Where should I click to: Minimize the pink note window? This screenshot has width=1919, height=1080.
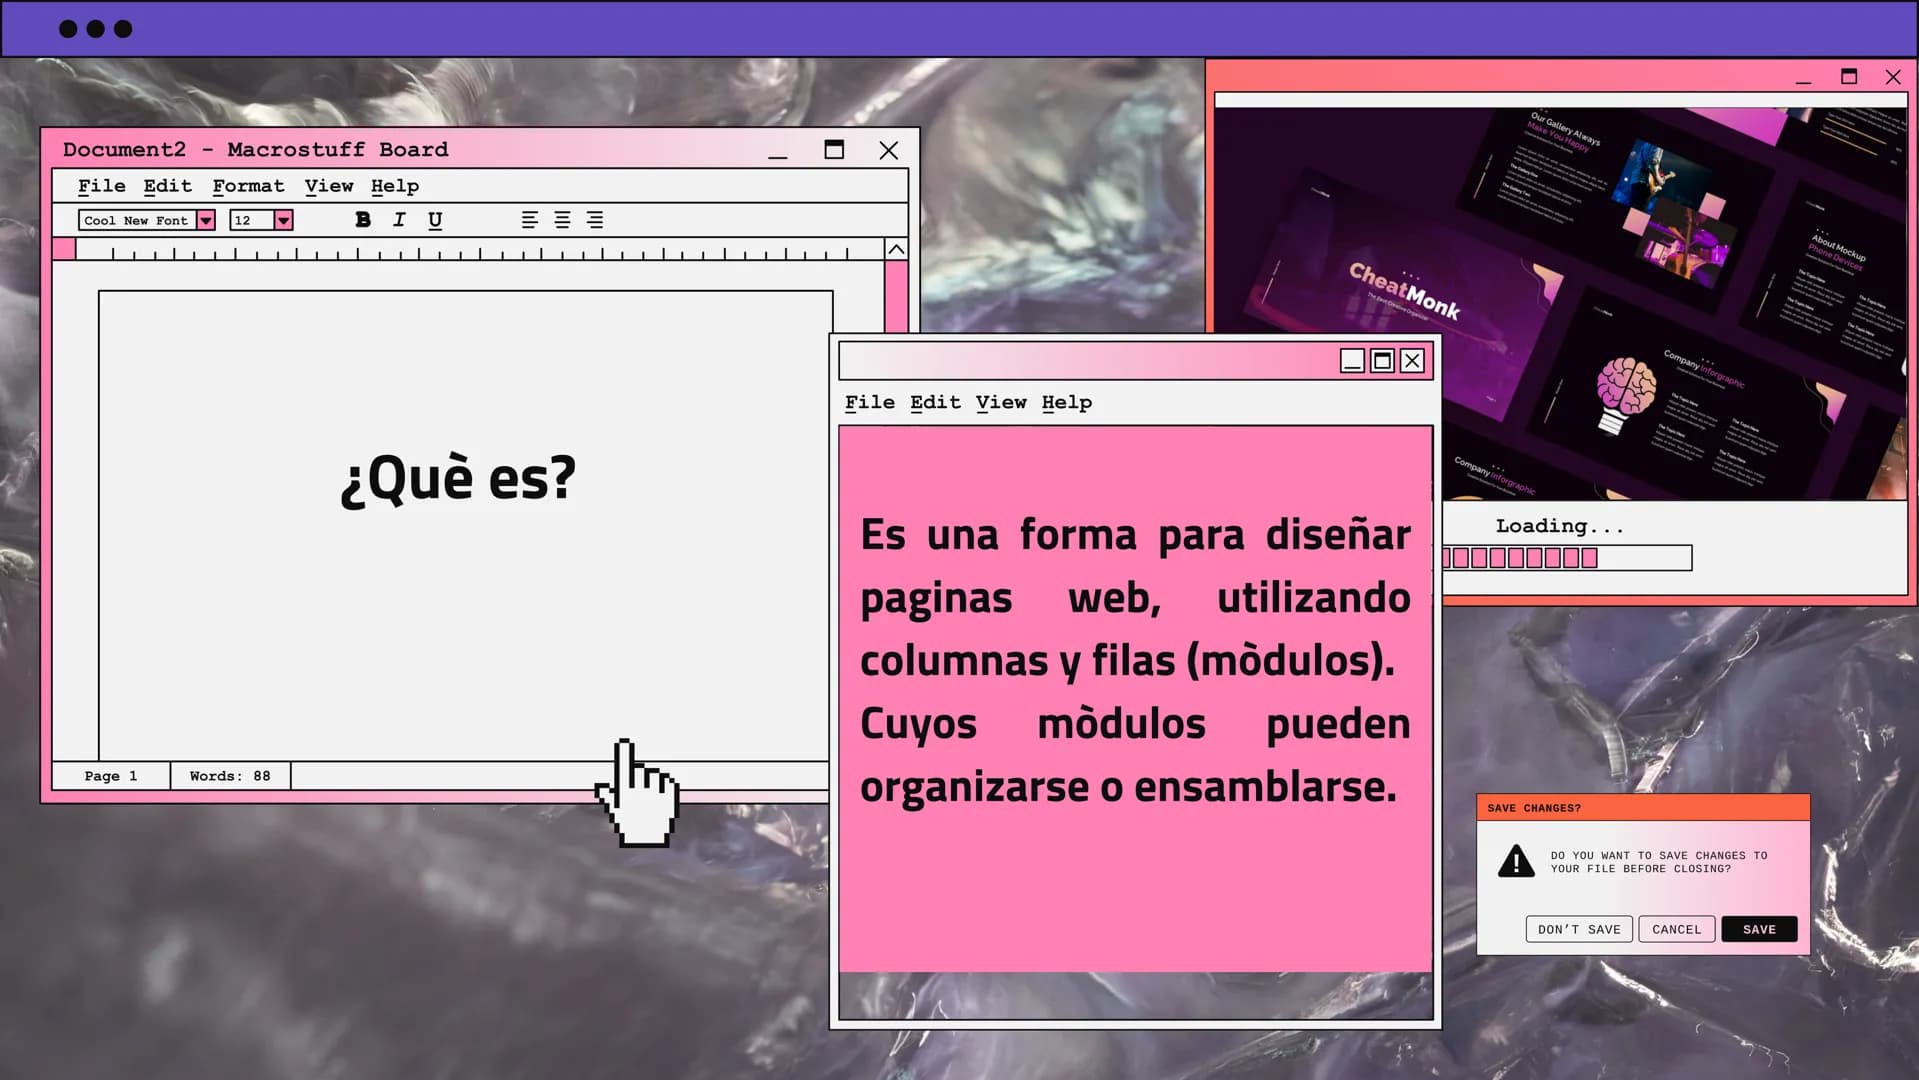point(1352,361)
